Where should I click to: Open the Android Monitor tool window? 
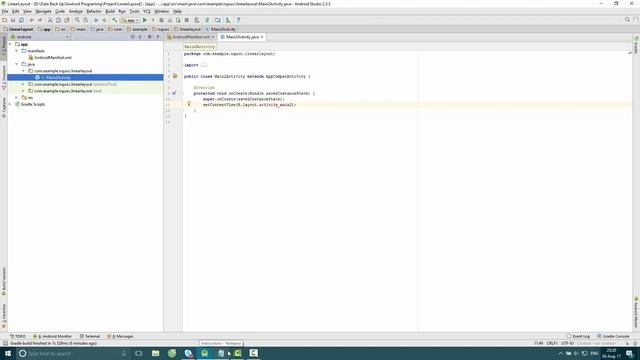[52, 336]
